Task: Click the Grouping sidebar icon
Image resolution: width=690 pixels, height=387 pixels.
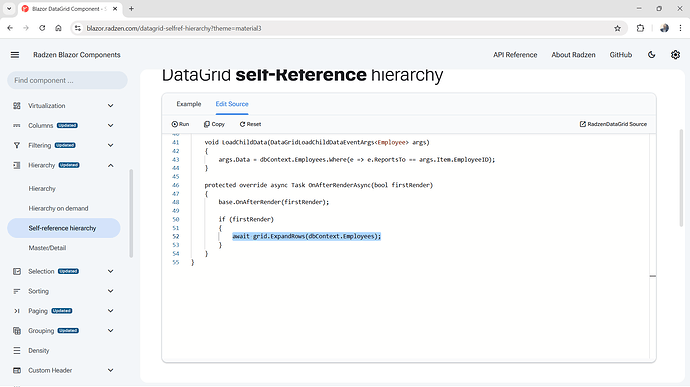Action: pos(17,331)
